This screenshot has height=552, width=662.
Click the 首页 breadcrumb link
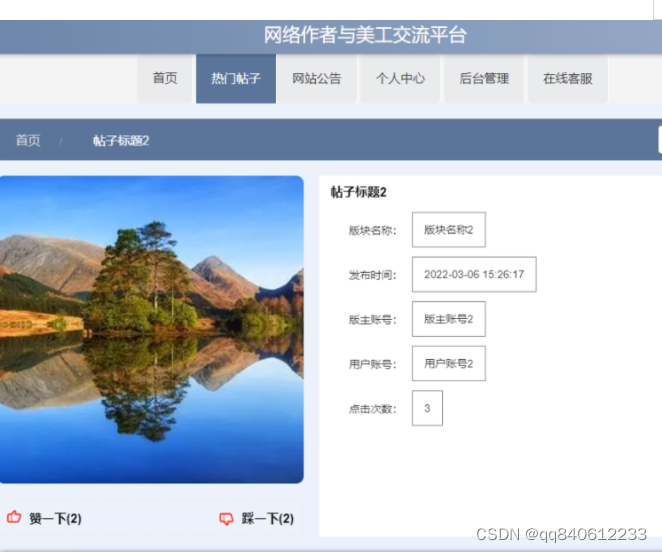[x=28, y=140]
